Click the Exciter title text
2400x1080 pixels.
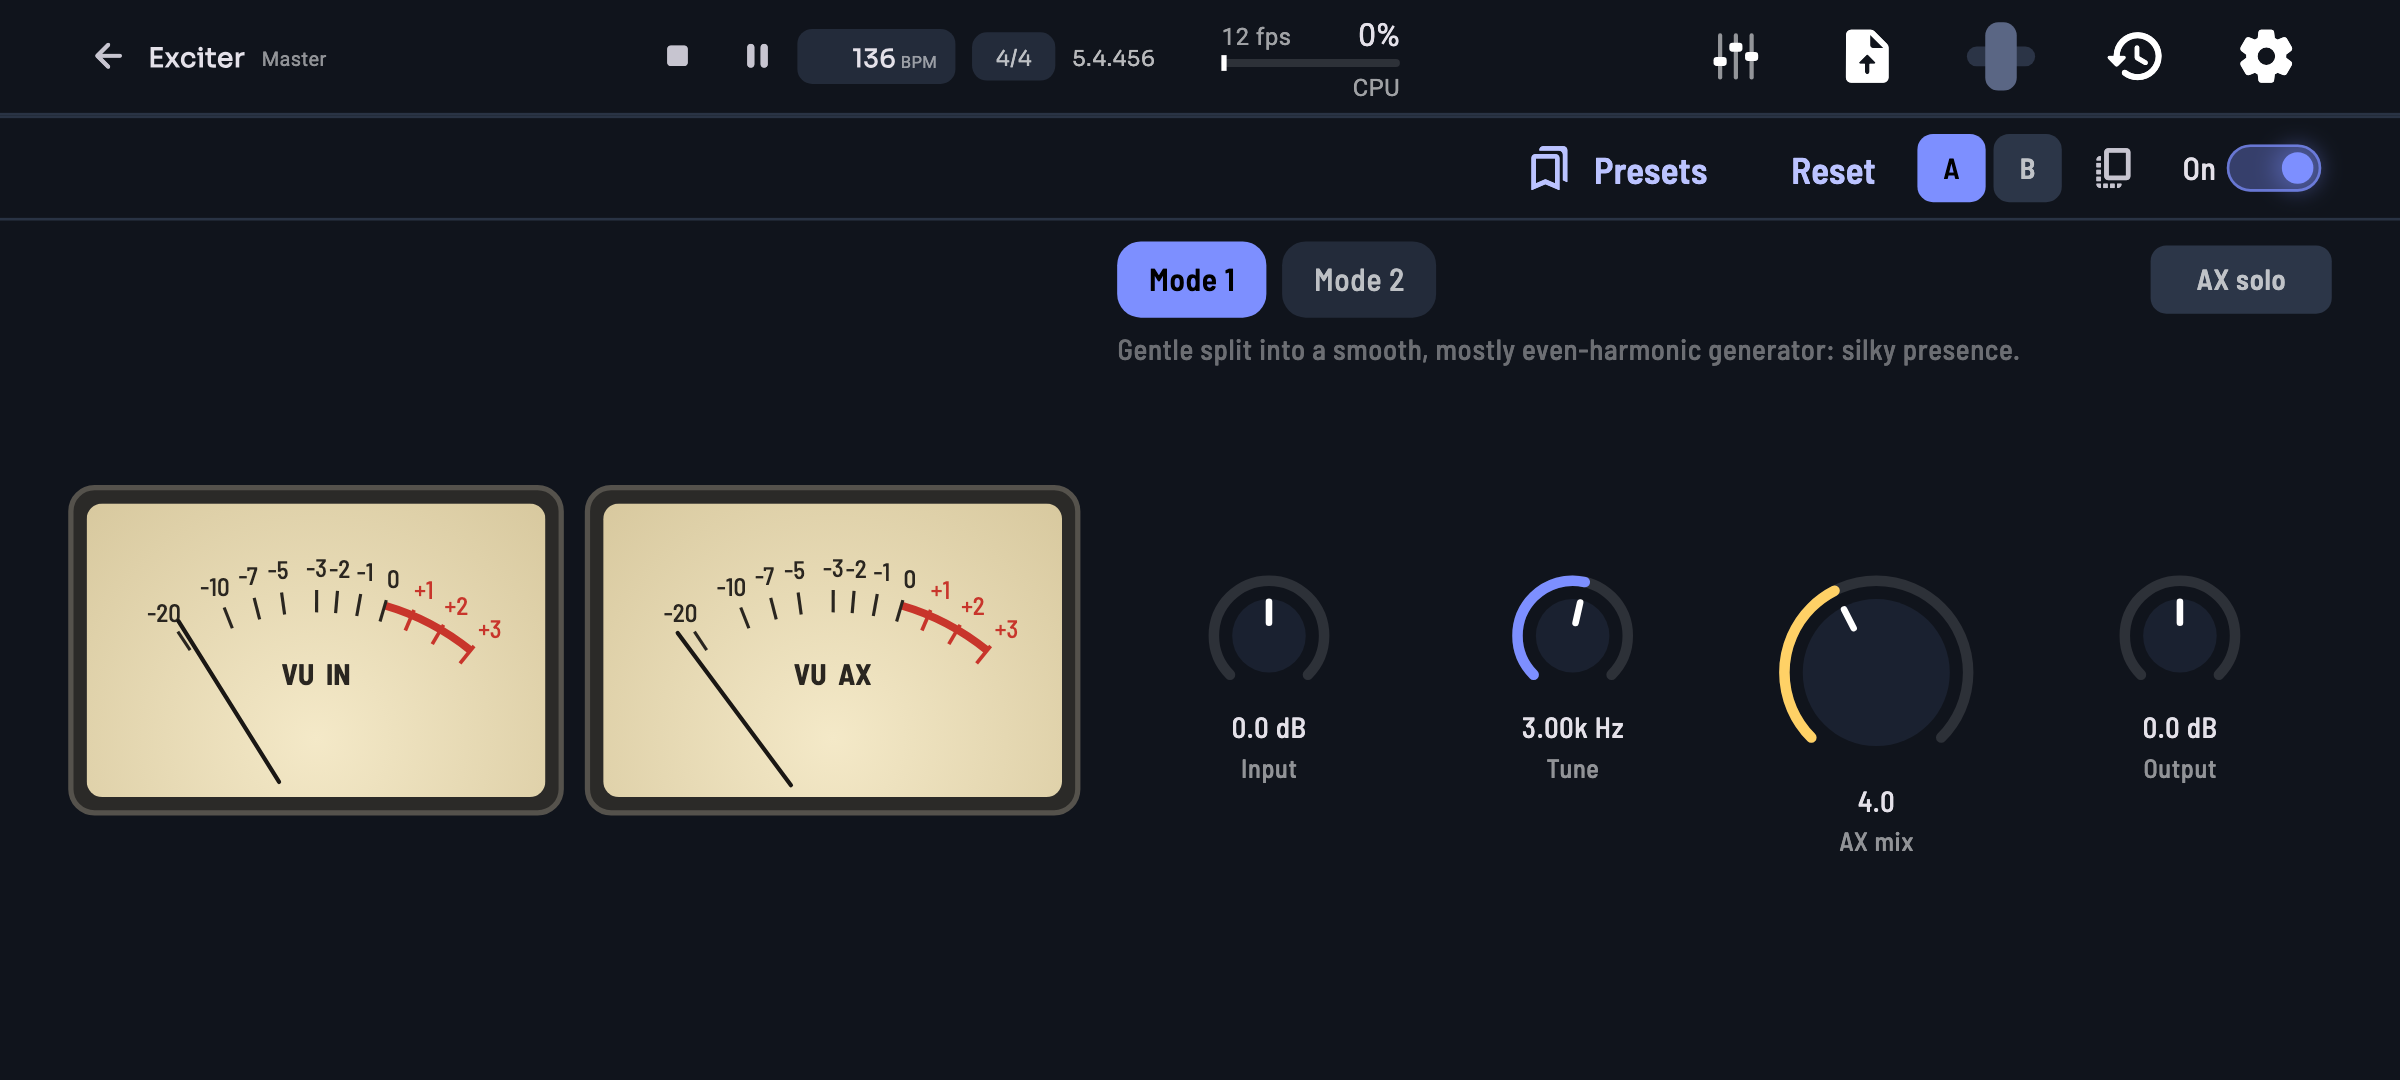[196, 58]
